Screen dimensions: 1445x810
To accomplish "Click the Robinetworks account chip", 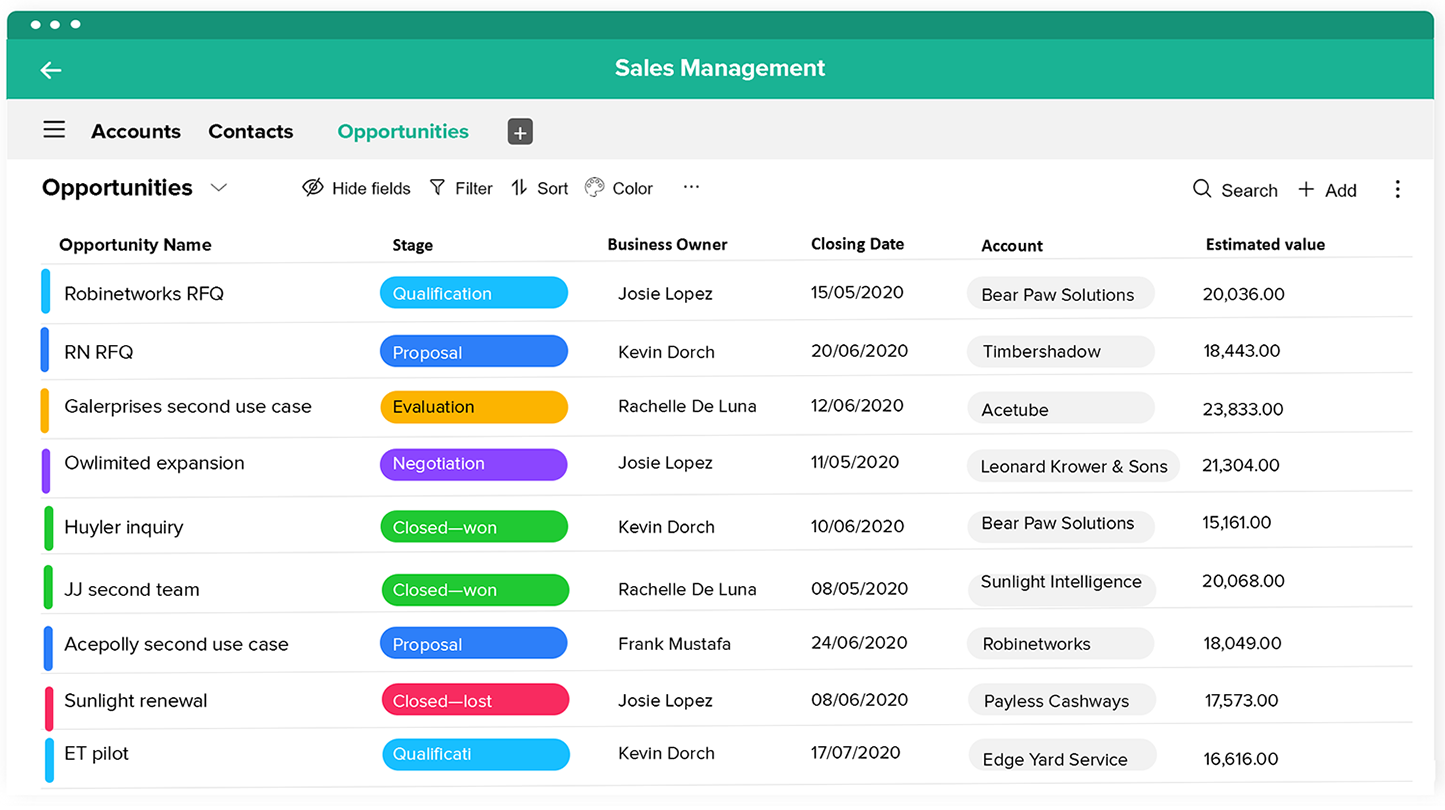I will point(1060,644).
